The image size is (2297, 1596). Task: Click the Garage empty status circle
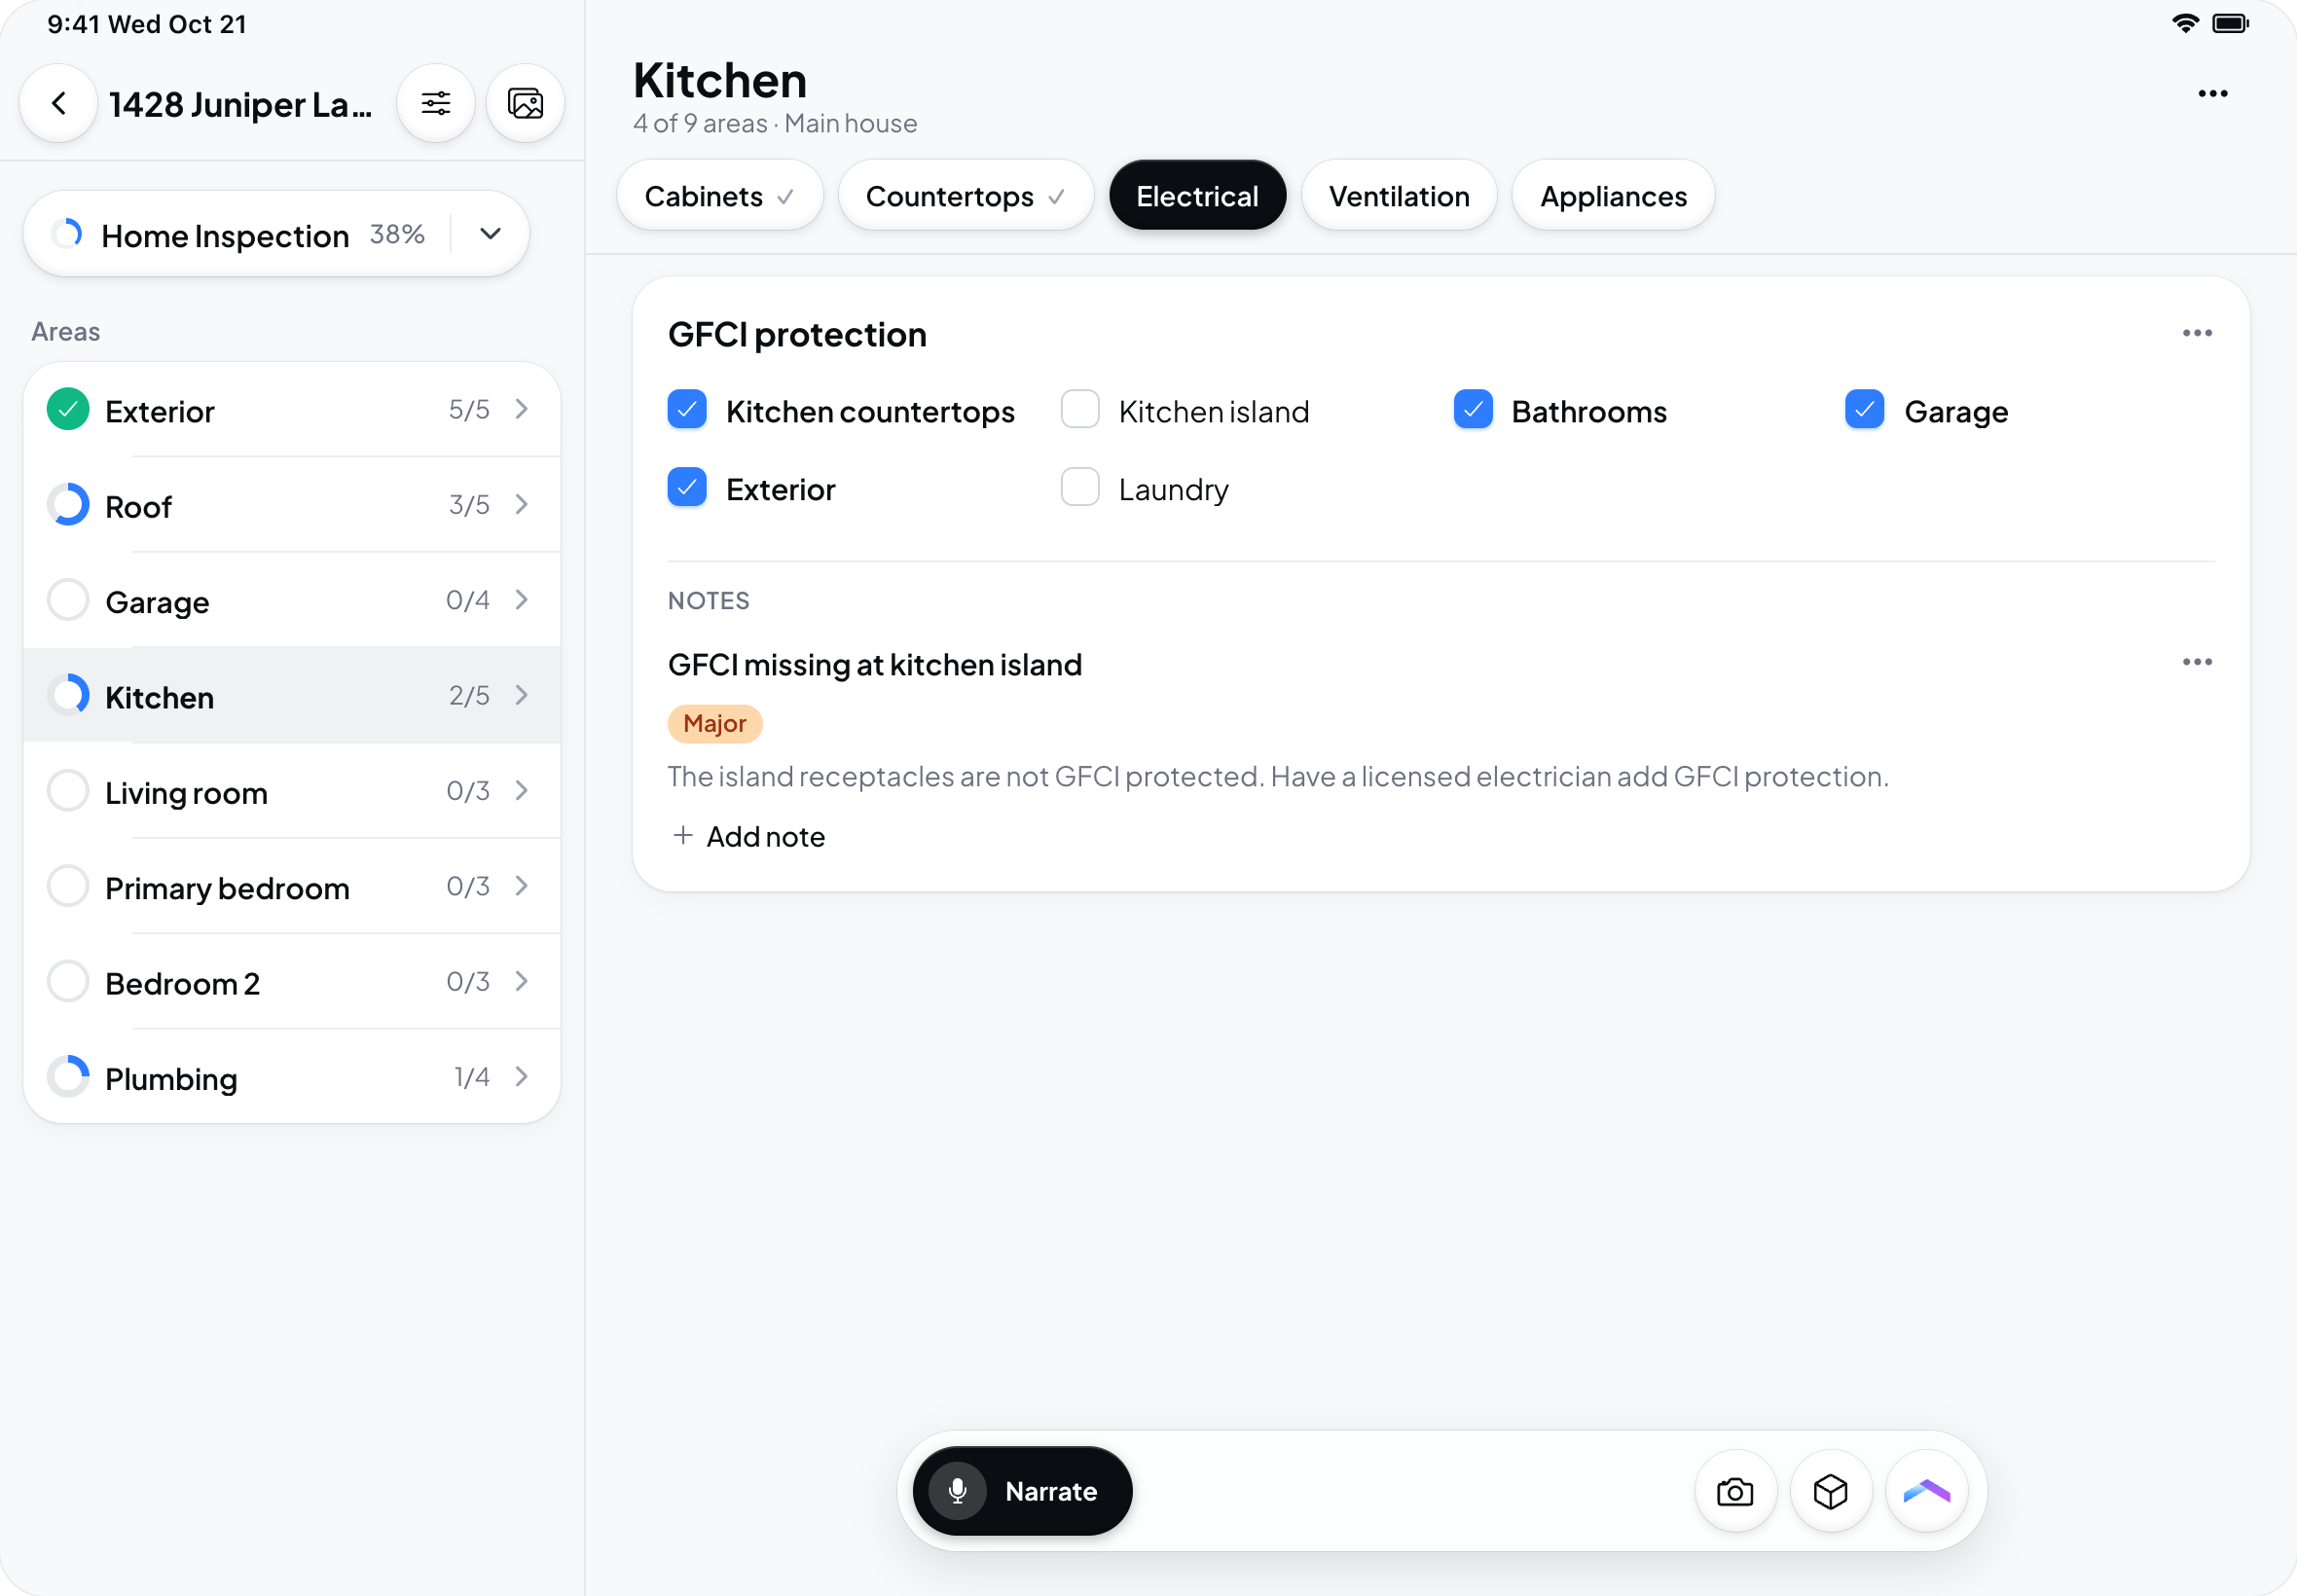pyautogui.click(x=68, y=600)
